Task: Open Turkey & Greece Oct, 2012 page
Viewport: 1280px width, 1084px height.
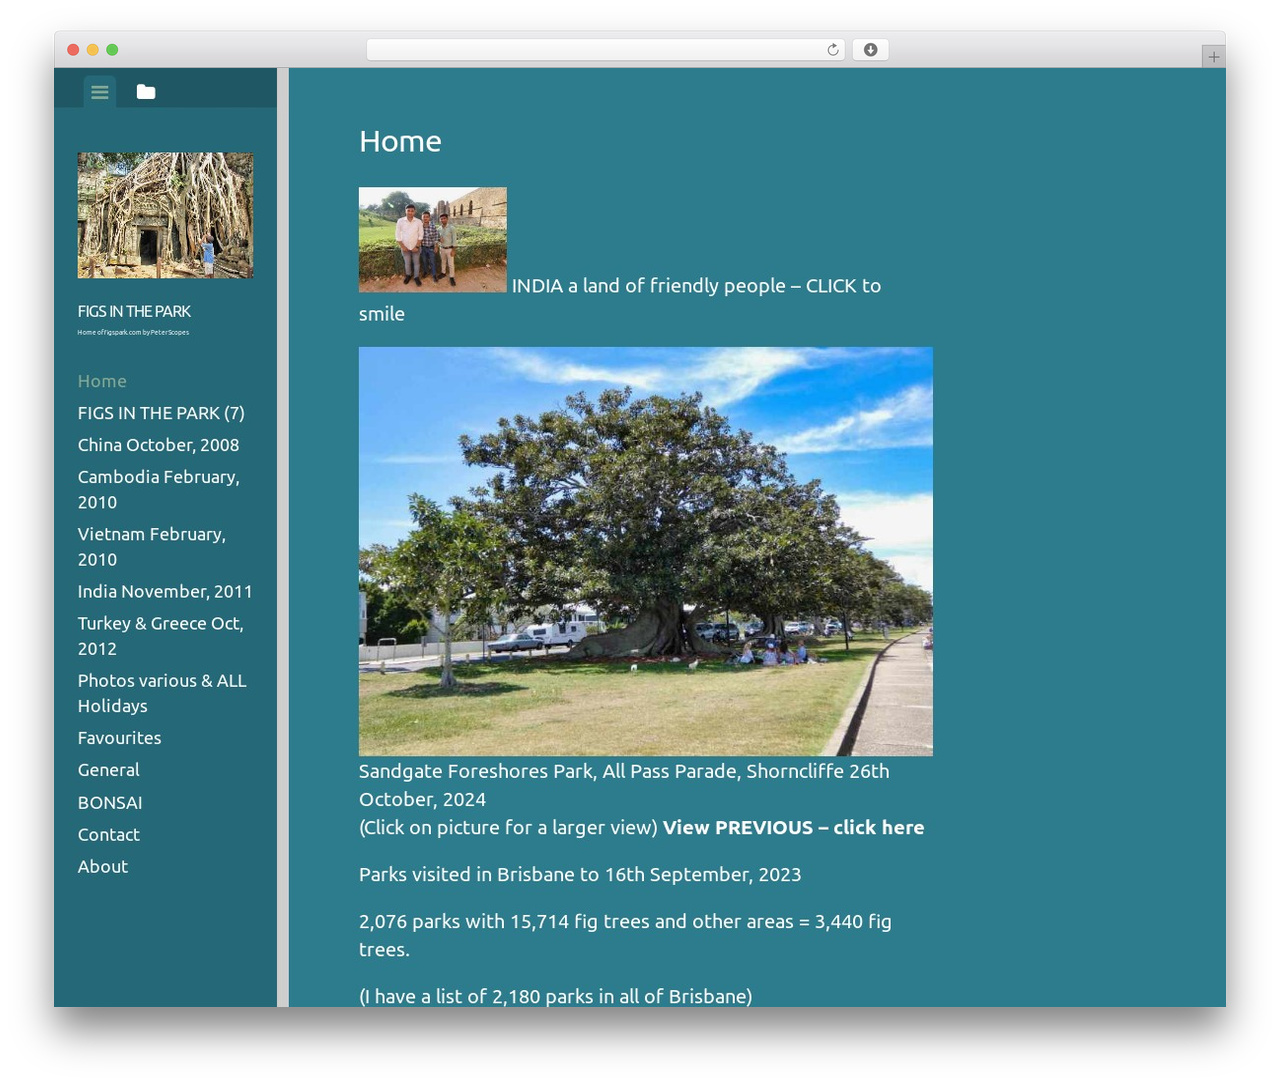Action: [x=161, y=635]
